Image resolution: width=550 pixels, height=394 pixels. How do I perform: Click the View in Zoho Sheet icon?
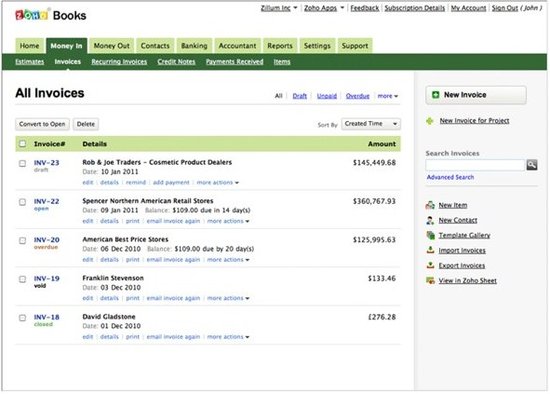coord(430,280)
